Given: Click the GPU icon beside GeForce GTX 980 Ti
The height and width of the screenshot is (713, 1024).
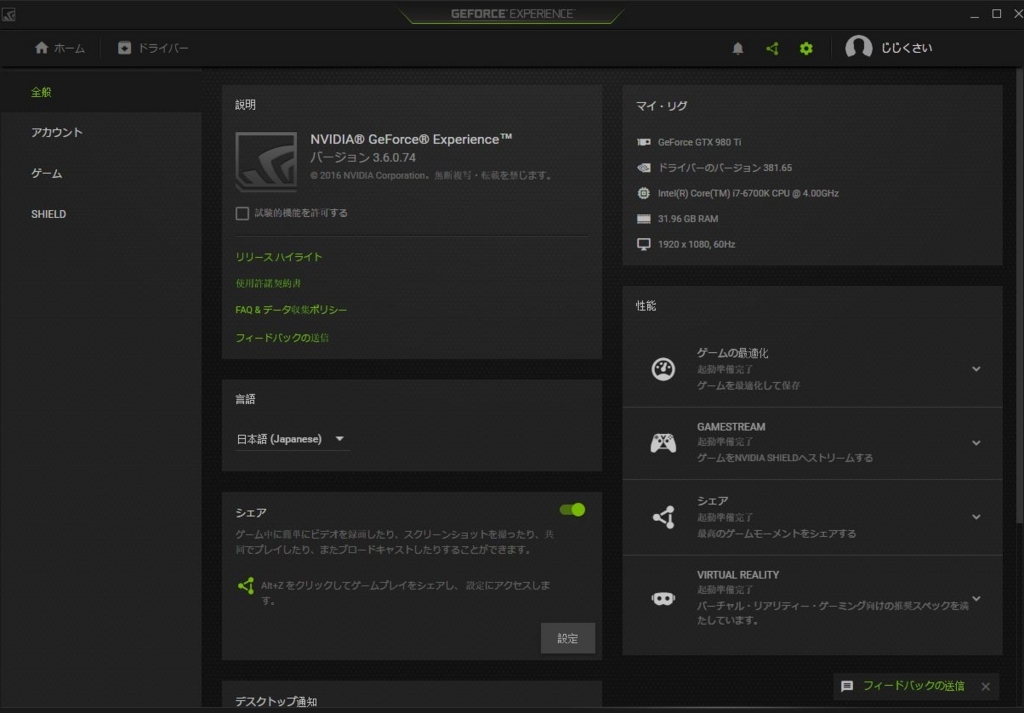Looking at the screenshot, I should click(643, 142).
